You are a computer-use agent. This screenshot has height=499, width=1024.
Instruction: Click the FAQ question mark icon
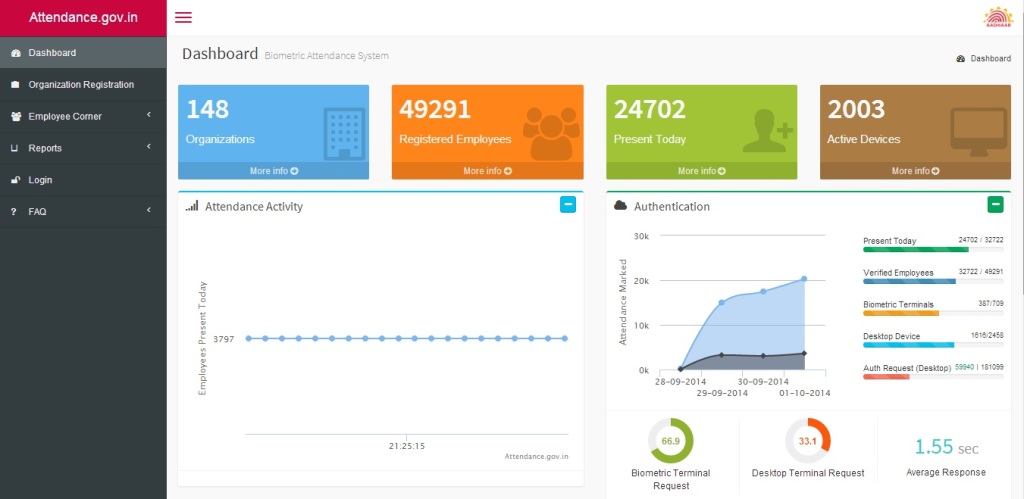(x=14, y=212)
